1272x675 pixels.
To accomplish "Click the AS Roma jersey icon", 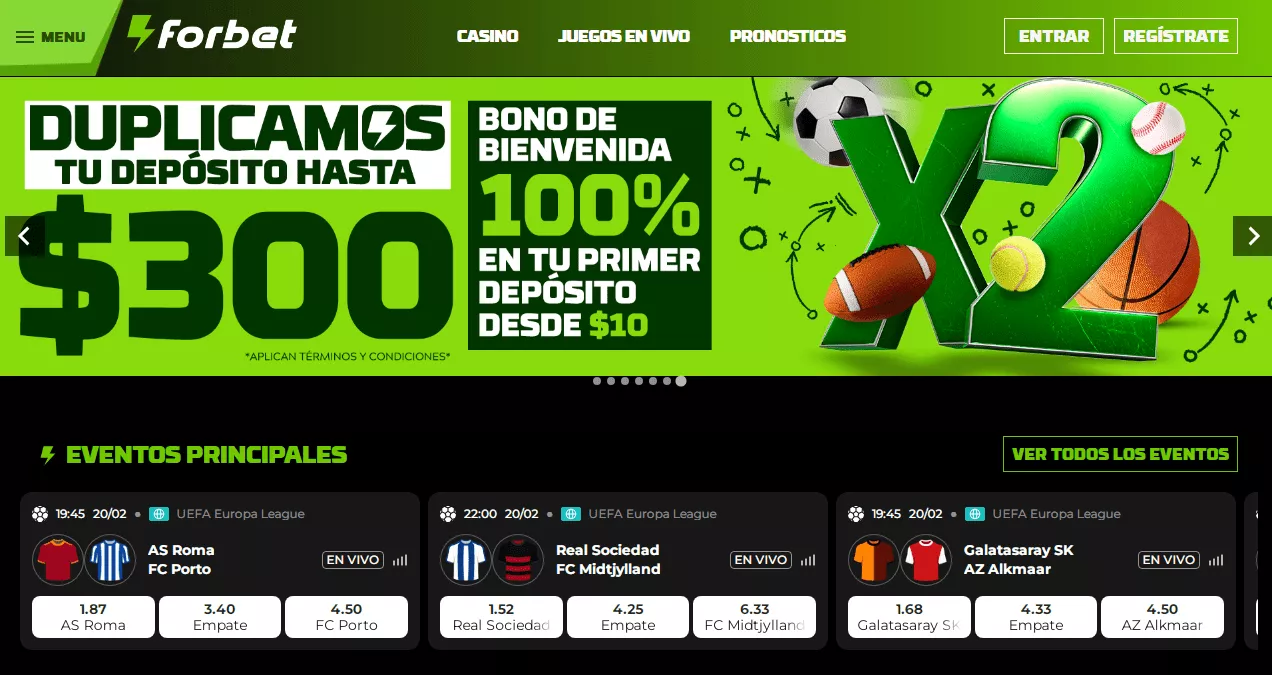I will (57, 560).
